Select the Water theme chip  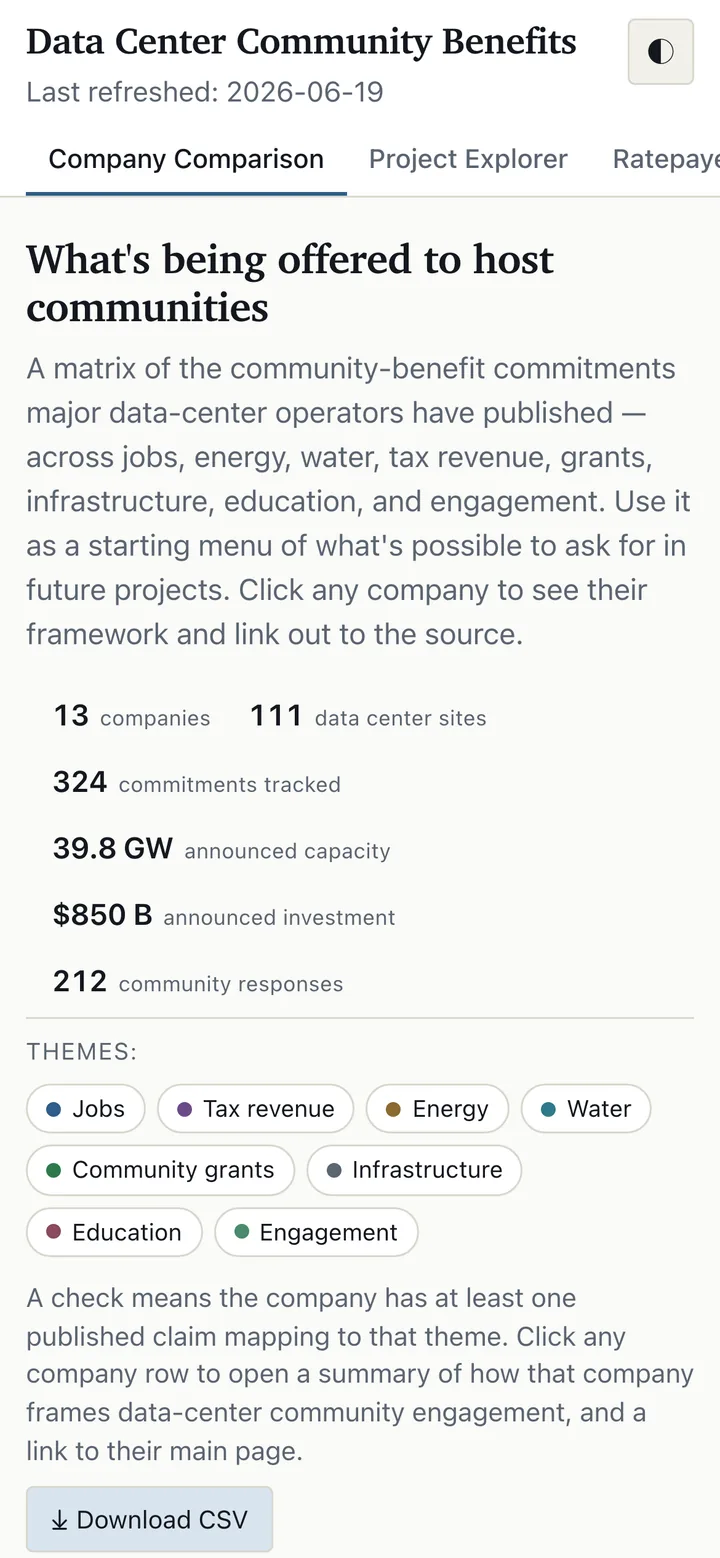[x=586, y=1109]
